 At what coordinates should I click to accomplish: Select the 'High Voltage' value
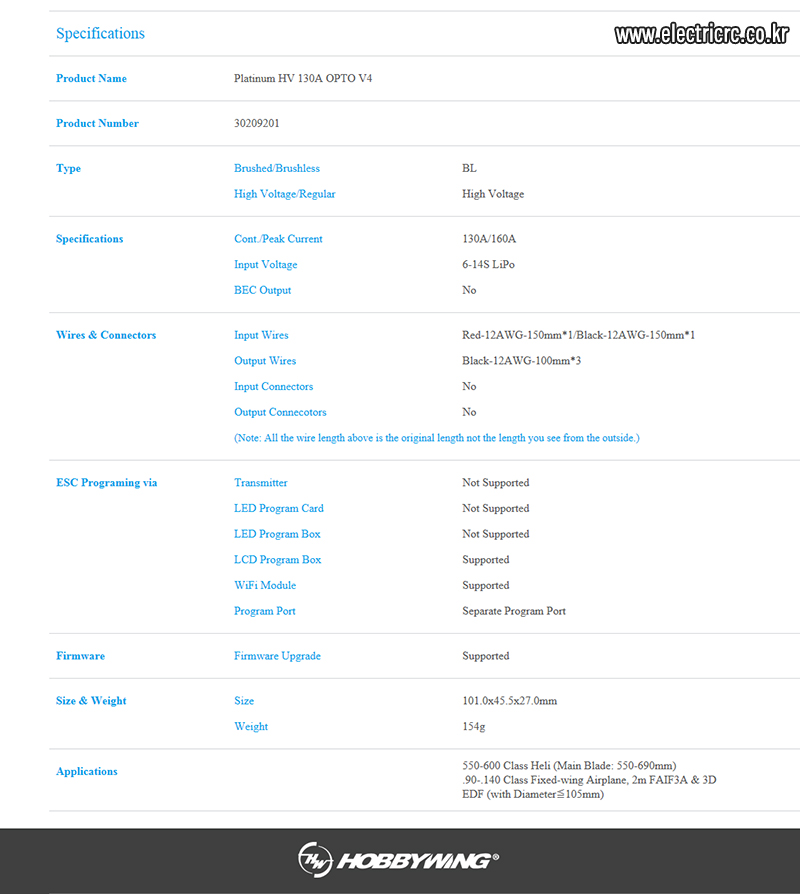point(493,194)
